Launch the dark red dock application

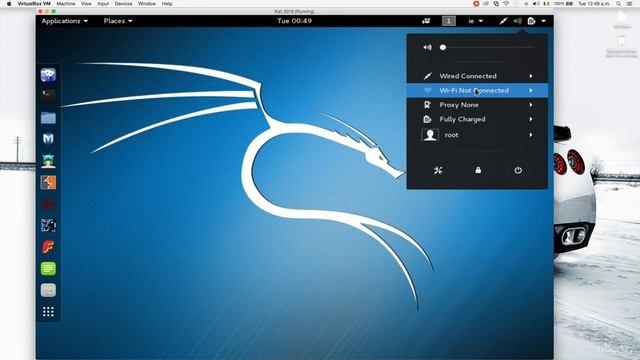pos(48,204)
